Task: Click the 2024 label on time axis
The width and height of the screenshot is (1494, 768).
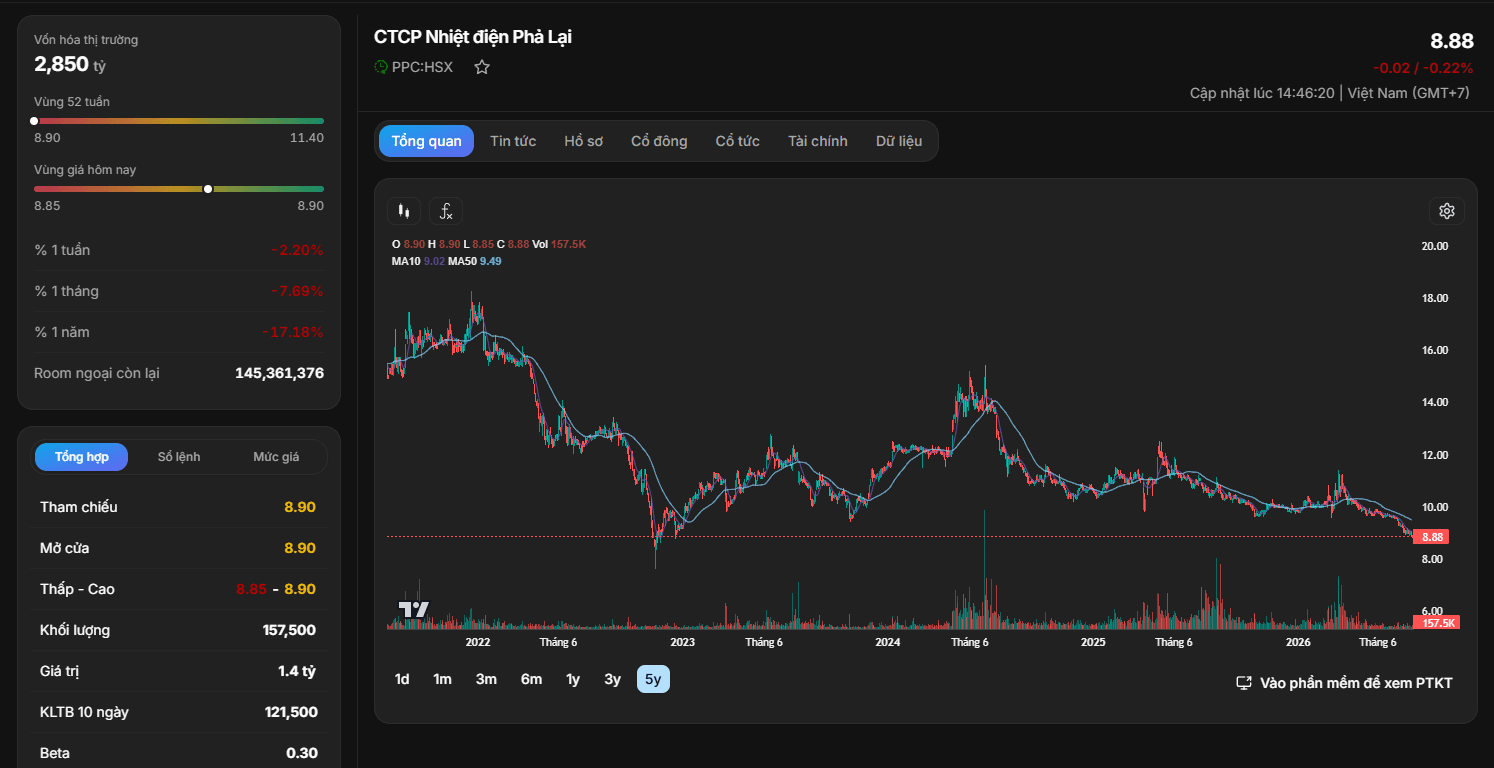Action: pyautogui.click(x=887, y=642)
